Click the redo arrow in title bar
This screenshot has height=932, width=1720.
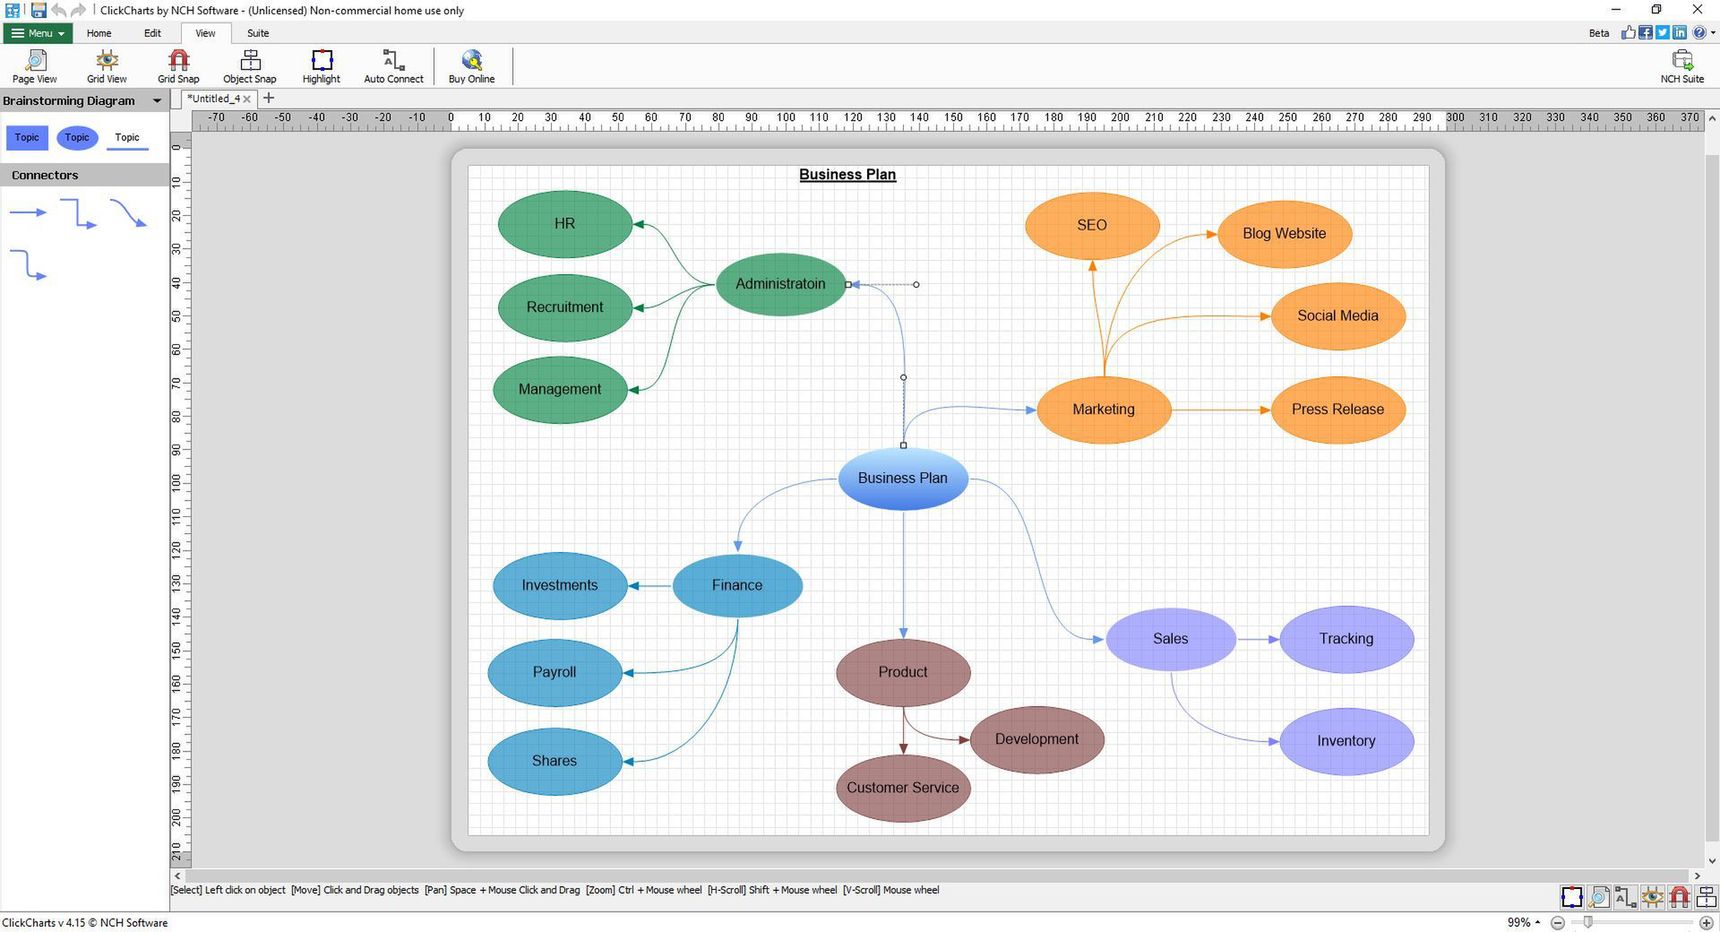78,10
